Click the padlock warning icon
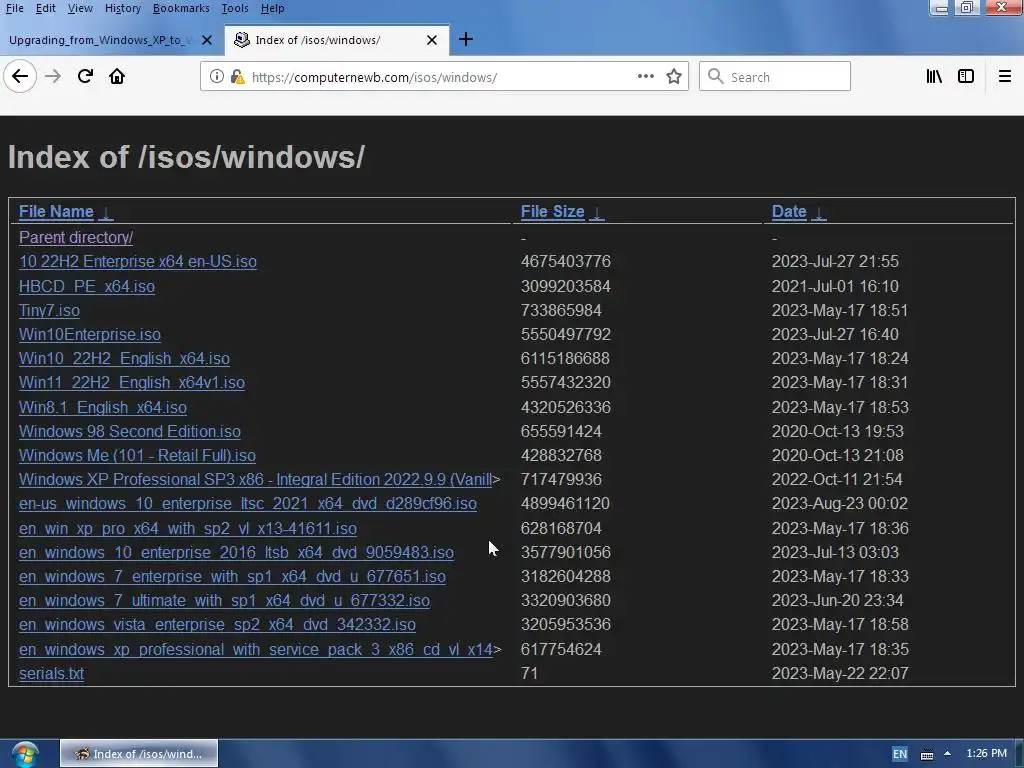1024x768 pixels. tap(238, 77)
